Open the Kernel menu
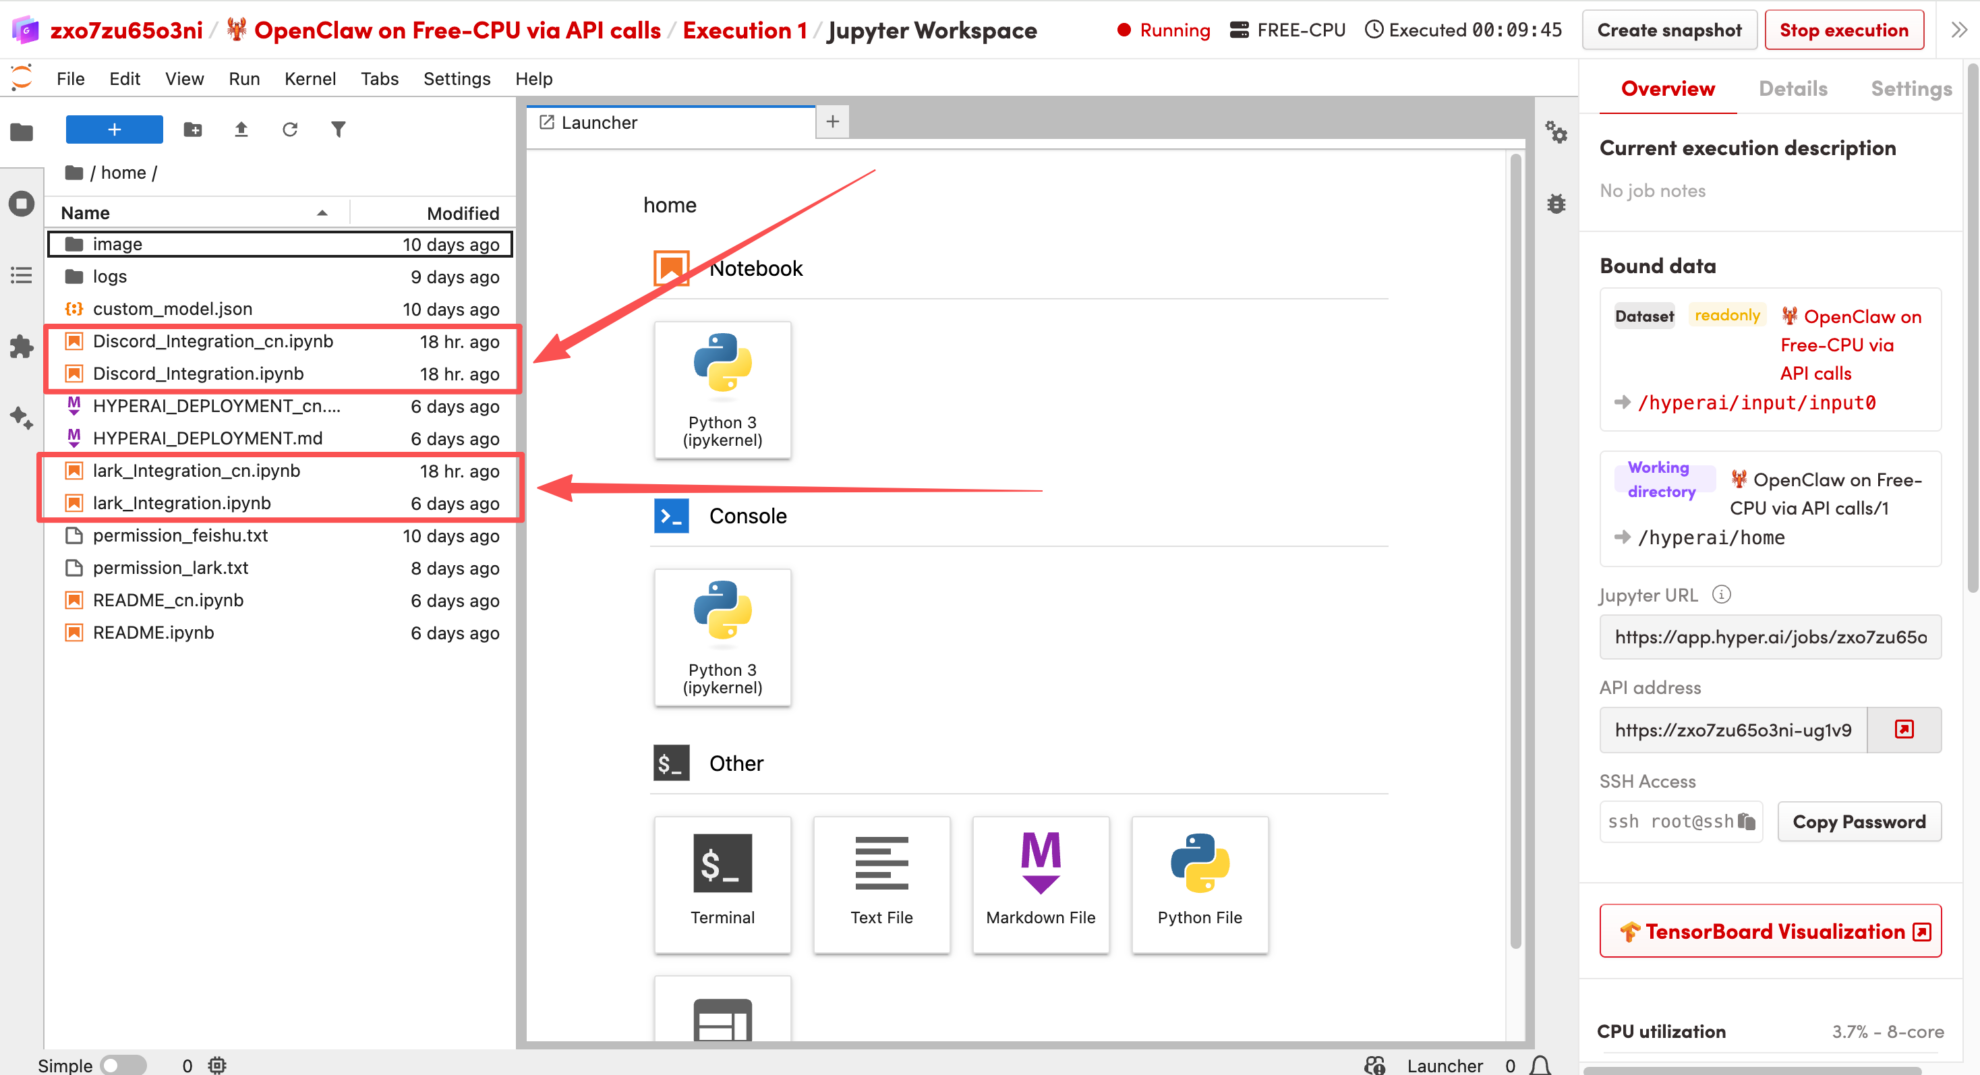The image size is (1980, 1075). pos(309,78)
